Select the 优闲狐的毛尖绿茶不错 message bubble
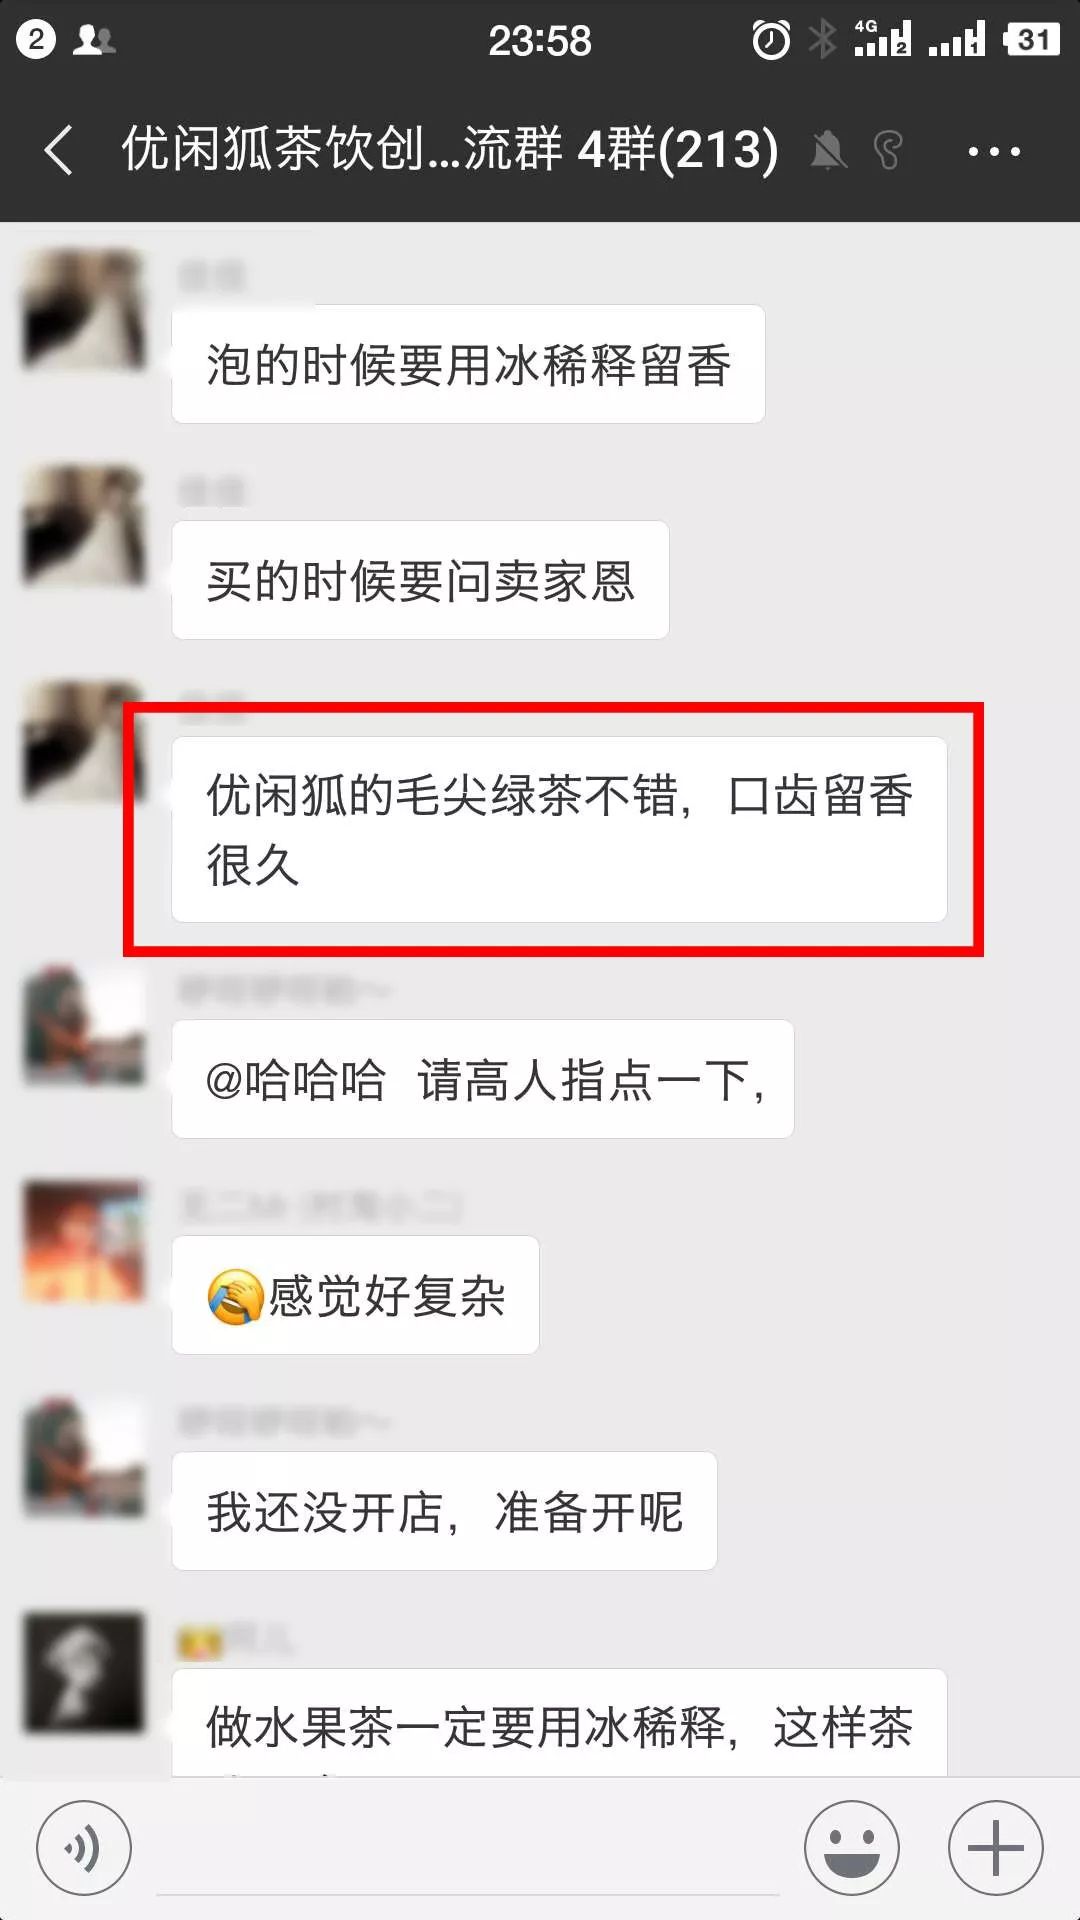1080x1920 pixels. [x=559, y=829]
